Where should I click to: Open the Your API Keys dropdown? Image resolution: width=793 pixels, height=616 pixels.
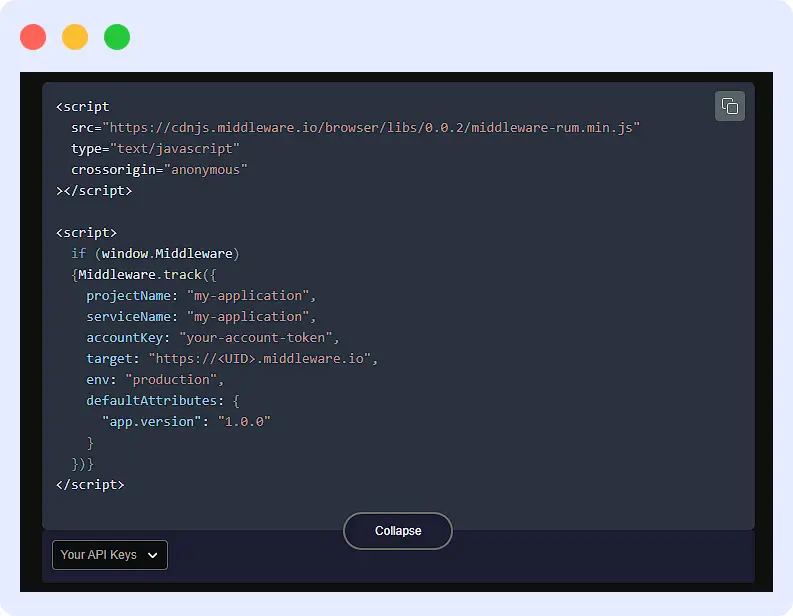110,555
